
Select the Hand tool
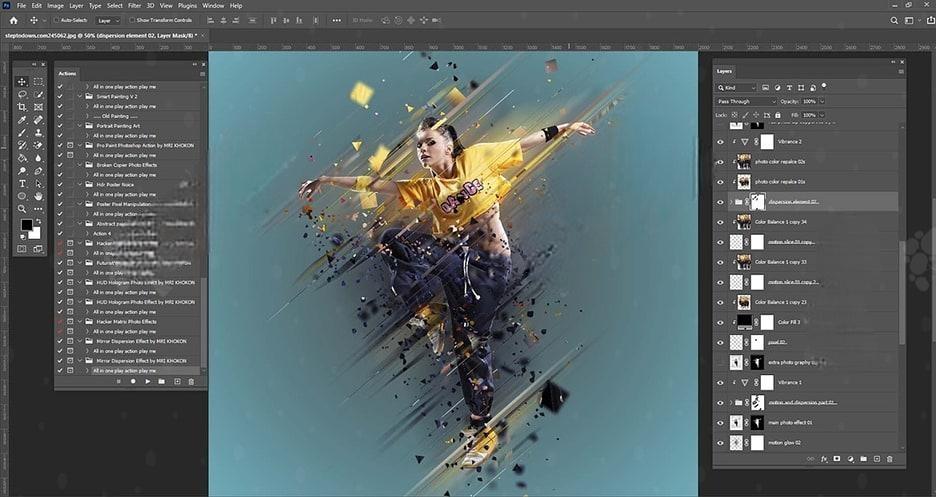tap(38, 196)
